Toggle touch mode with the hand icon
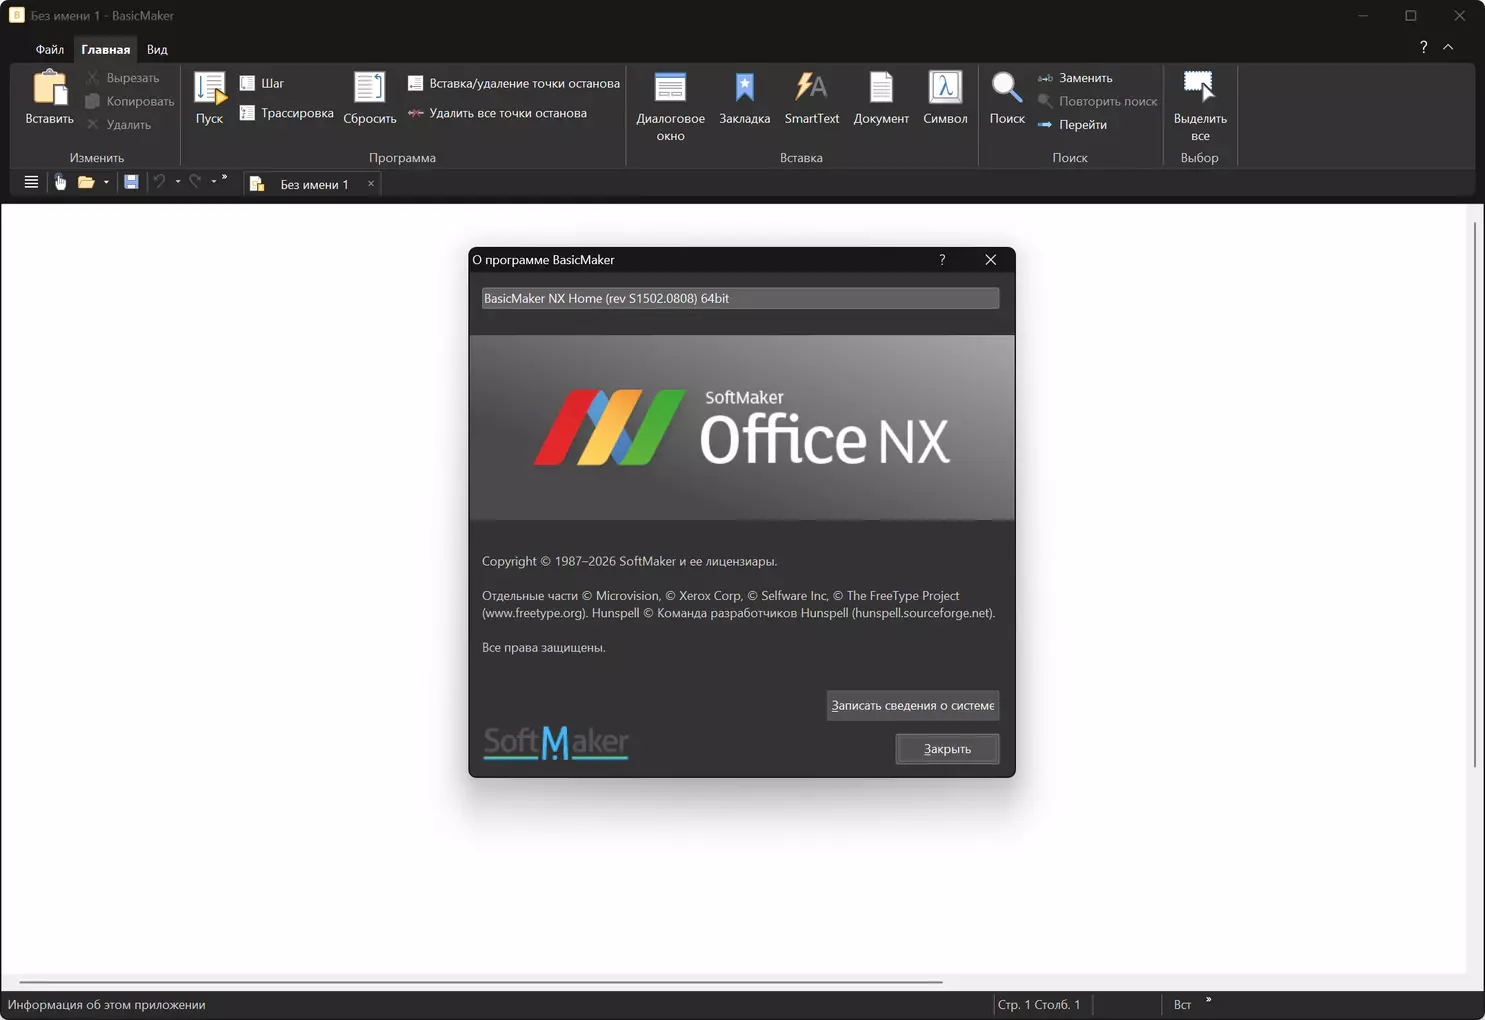This screenshot has width=1485, height=1020. pyautogui.click(x=60, y=182)
